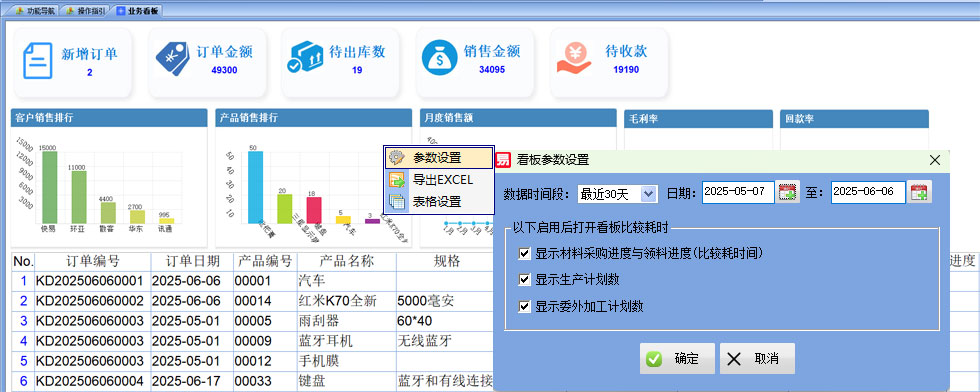The height and width of the screenshot is (392, 980).
Task: Click the 新增订单 document icon
Action: pos(38,61)
